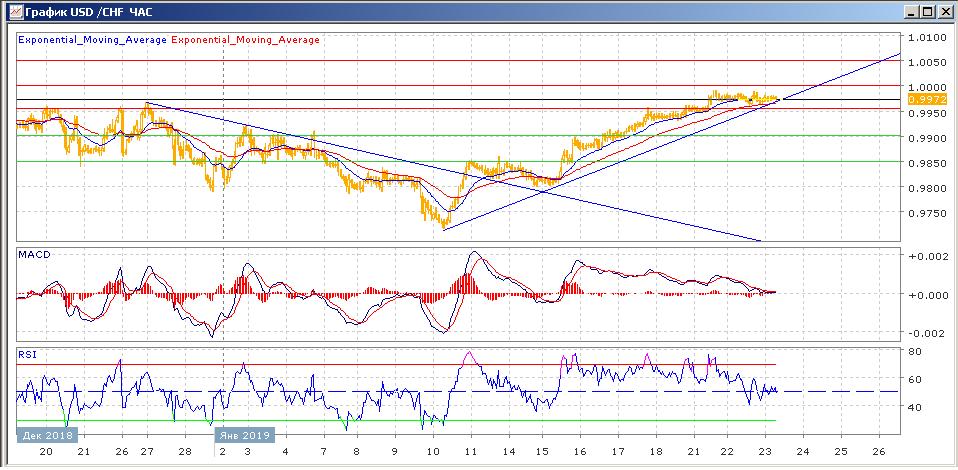
Task: Click the 40 level on RSI axis
Action: point(916,406)
